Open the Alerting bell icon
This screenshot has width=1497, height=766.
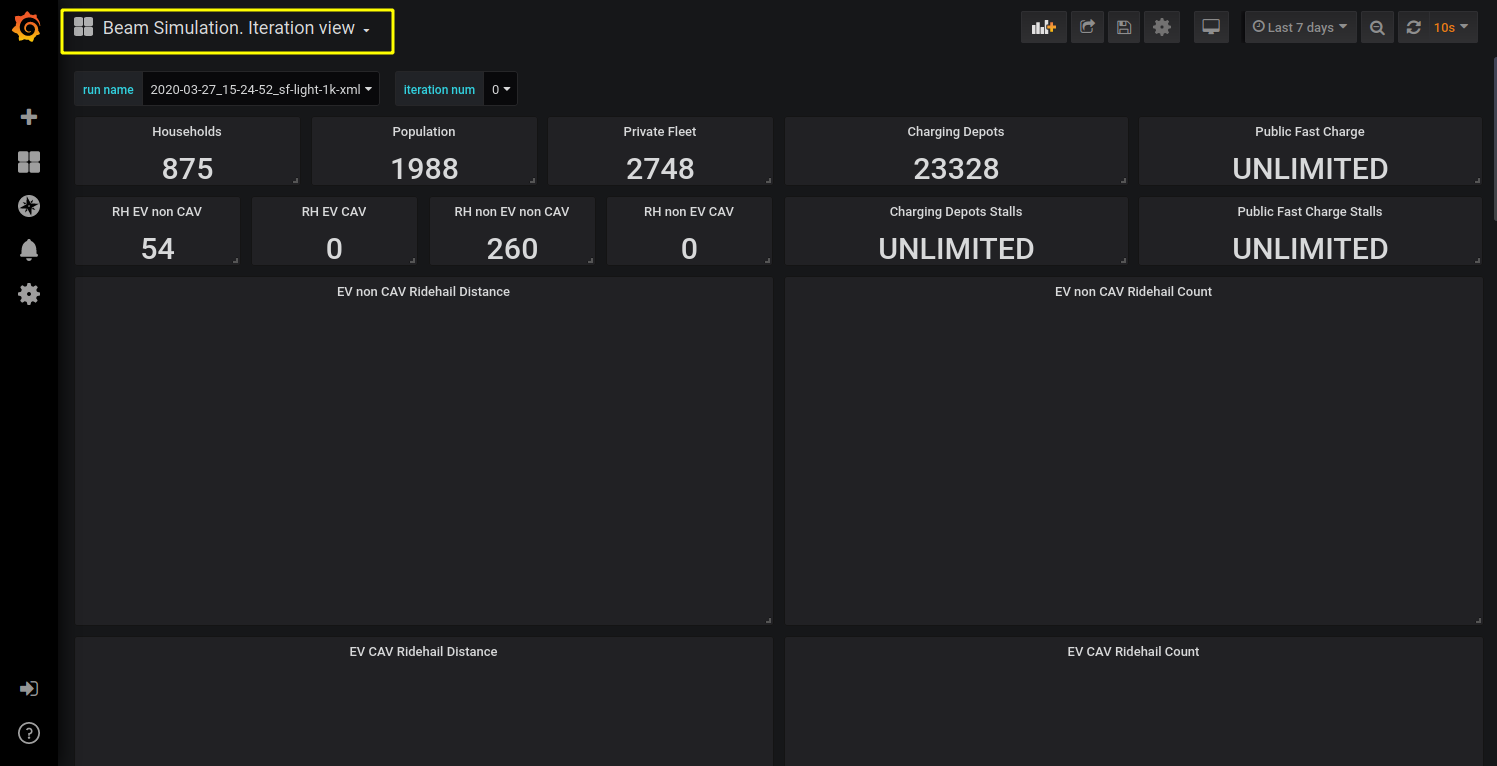point(29,250)
